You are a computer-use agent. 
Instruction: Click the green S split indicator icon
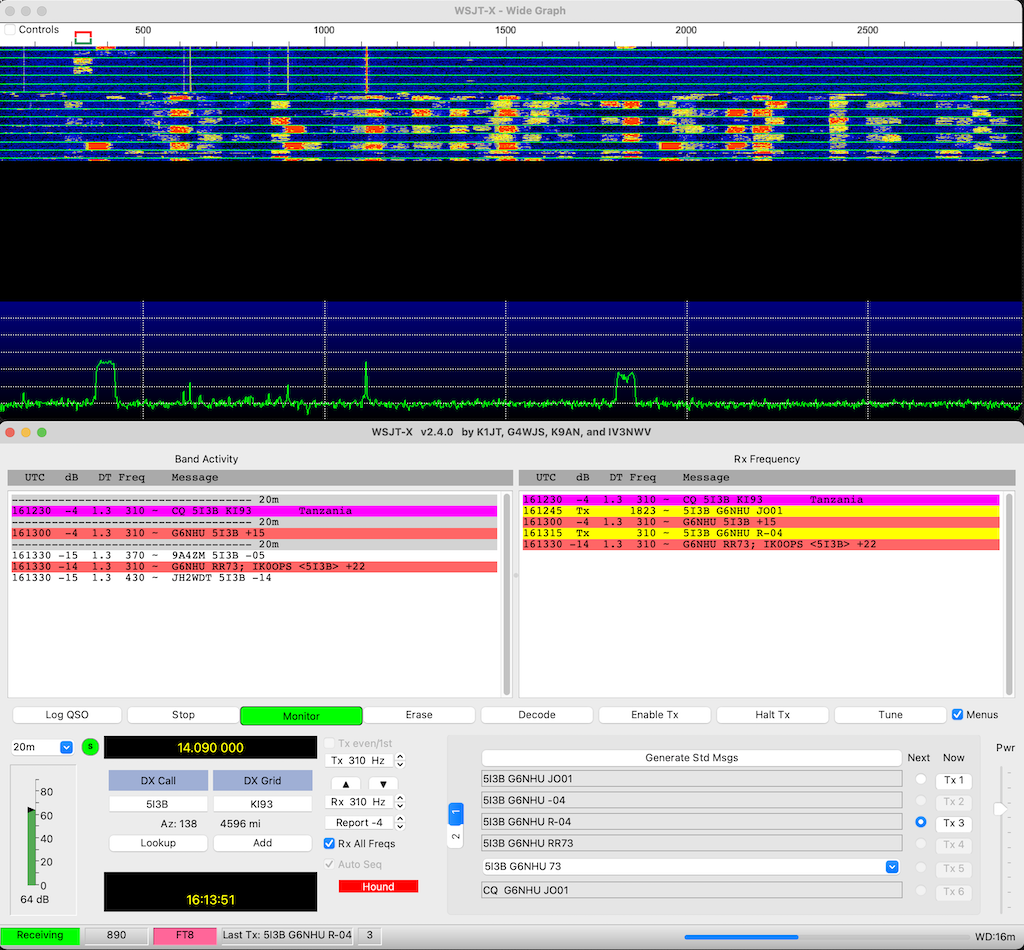90,747
